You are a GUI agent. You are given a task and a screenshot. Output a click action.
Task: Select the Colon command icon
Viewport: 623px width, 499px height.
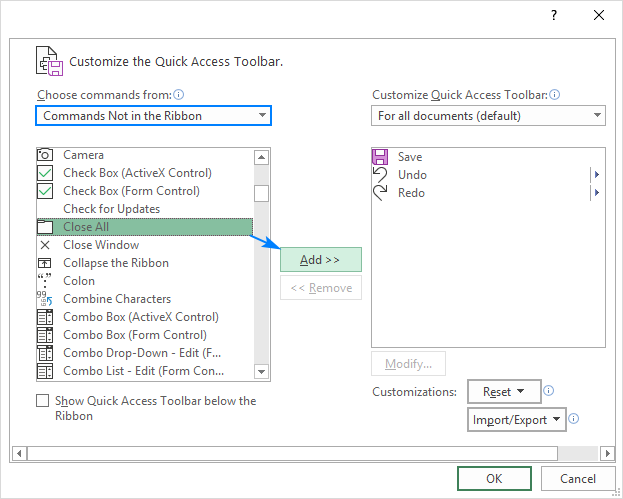[x=45, y=281]
